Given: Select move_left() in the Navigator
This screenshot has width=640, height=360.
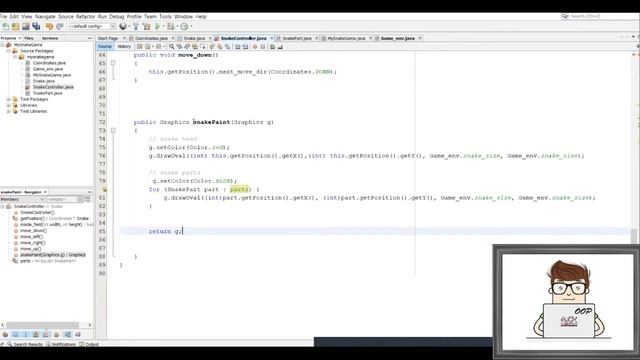Looking at the screenshot, I should click(x=31, y=237).
